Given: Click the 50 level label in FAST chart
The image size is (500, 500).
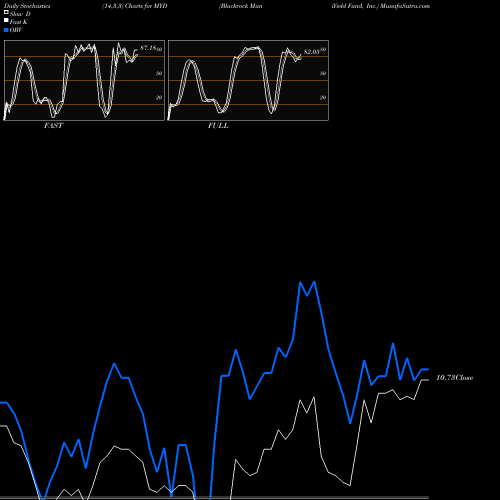Looking at the screenshot, I should click(x=159, y=73).
